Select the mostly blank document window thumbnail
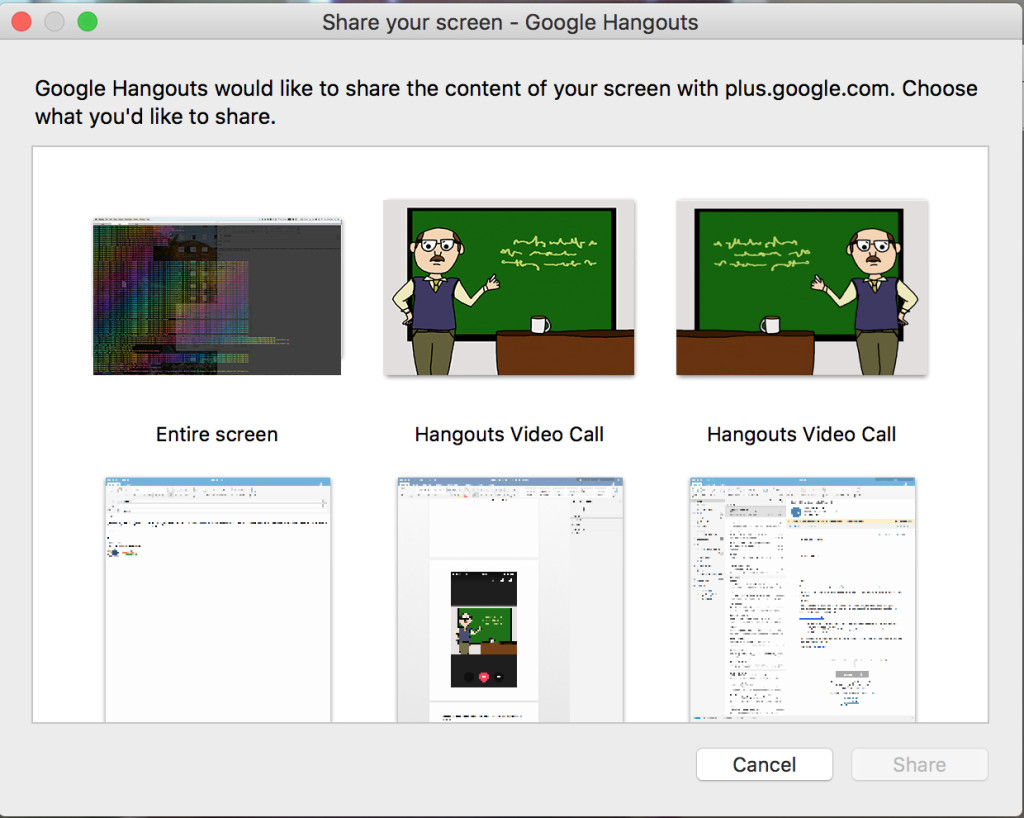Image resolution: width=1024 pixels, height=818 pixels. tap(217, 598)
